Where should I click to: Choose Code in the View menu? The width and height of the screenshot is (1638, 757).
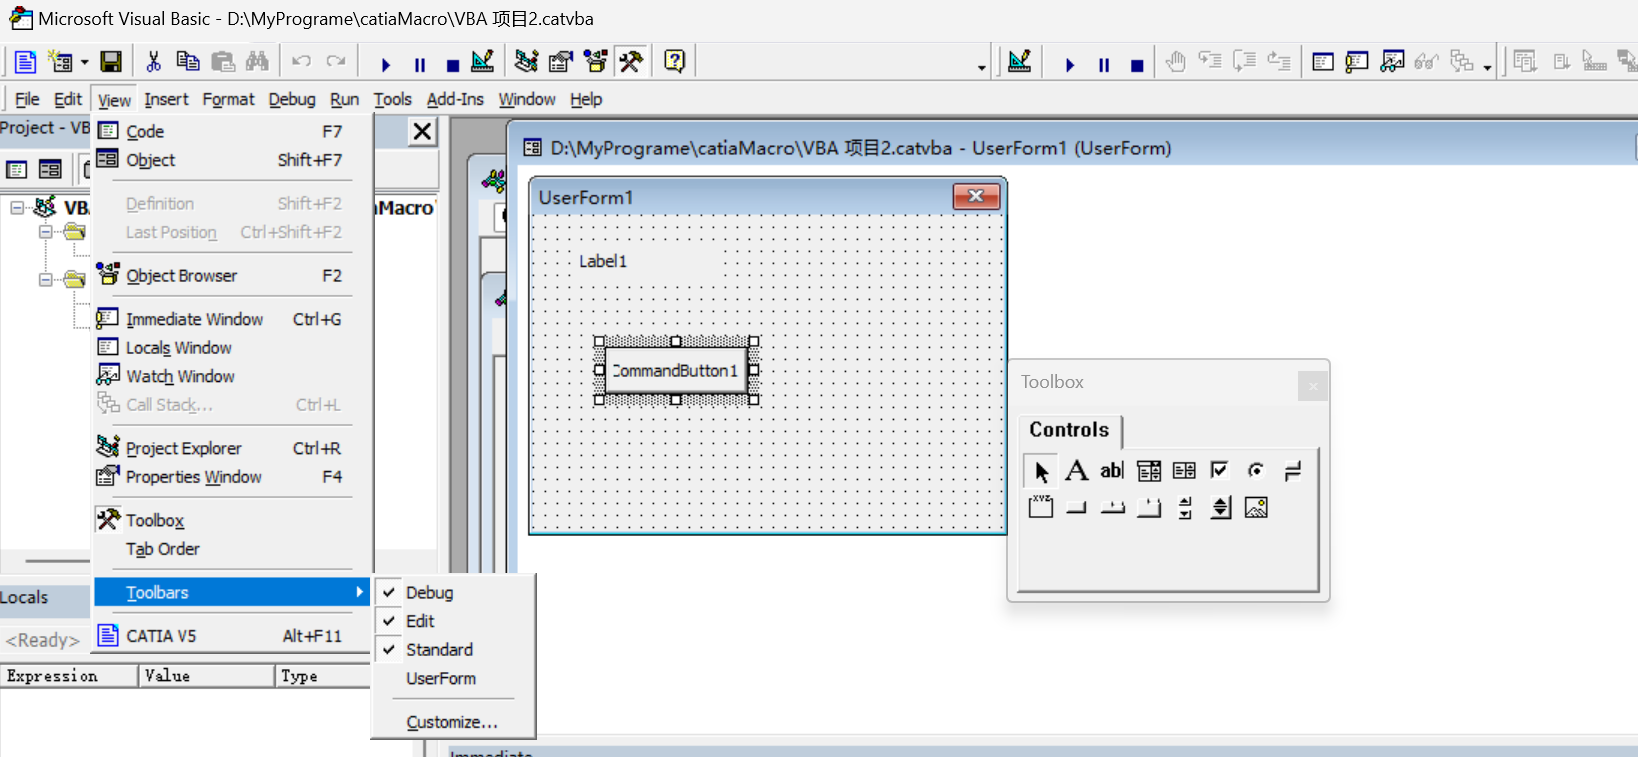[232, 131]
